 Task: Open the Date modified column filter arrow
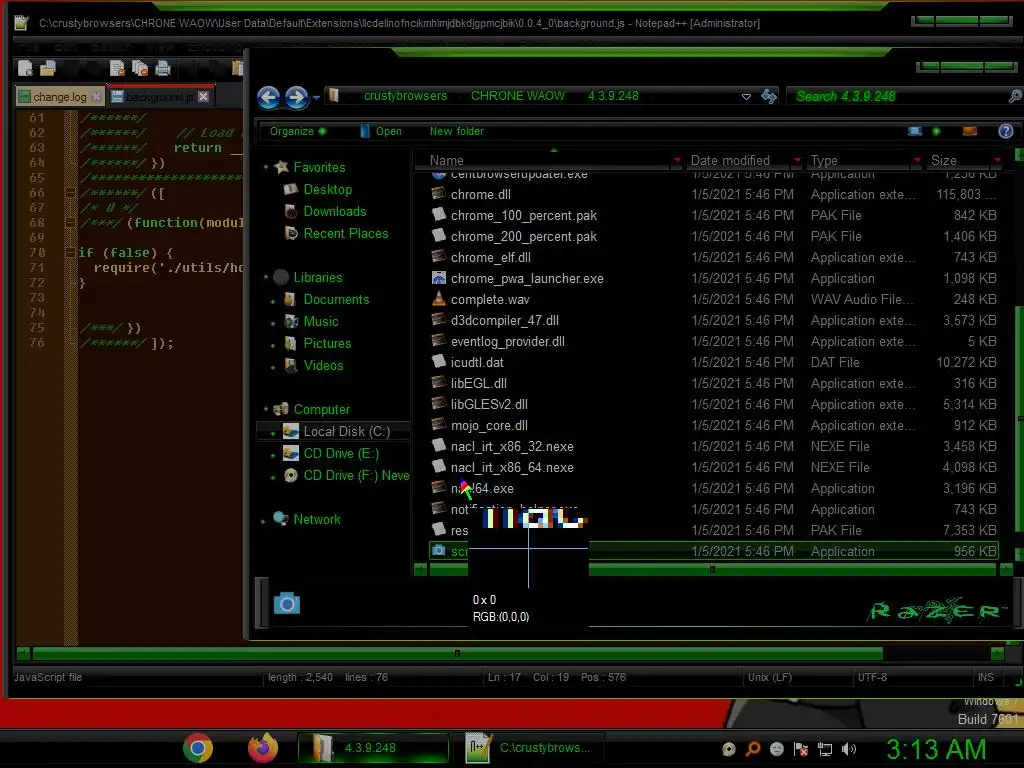tap(797, 160)
